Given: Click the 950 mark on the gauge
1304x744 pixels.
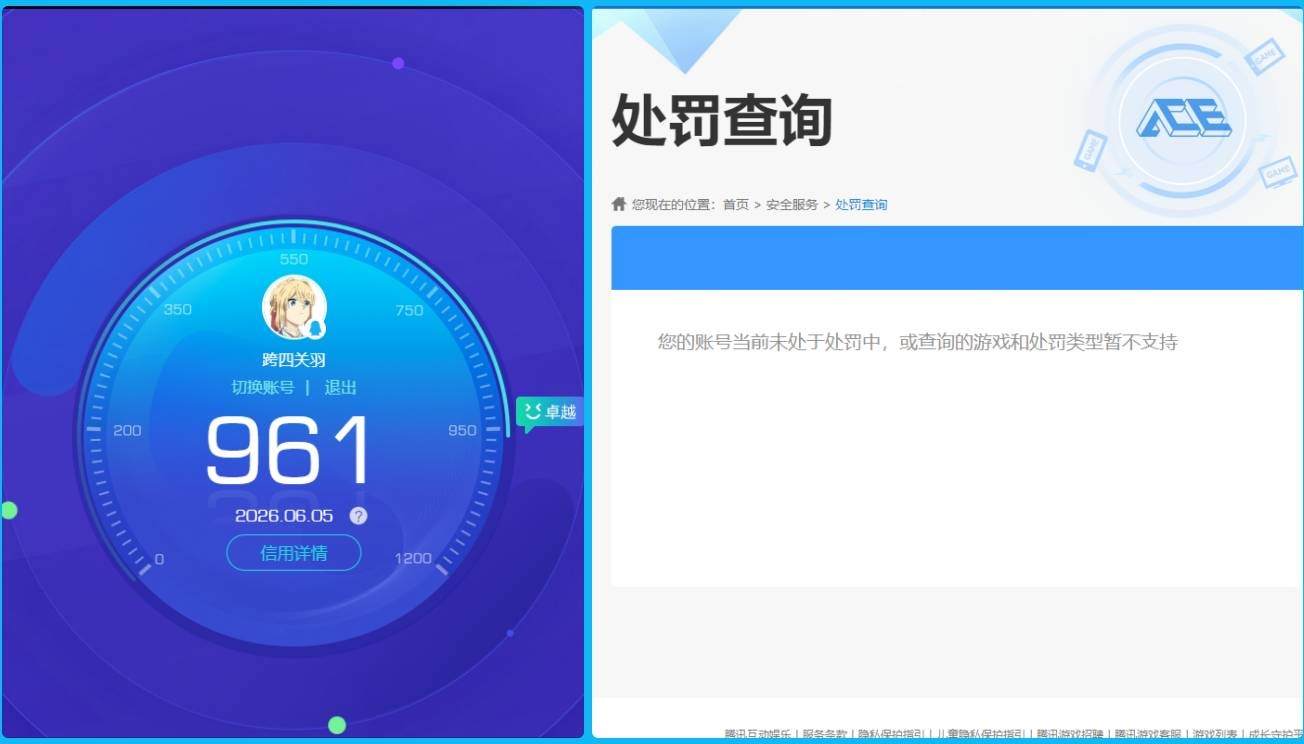Looking at the screenshot, I should [x=462, y=430].
